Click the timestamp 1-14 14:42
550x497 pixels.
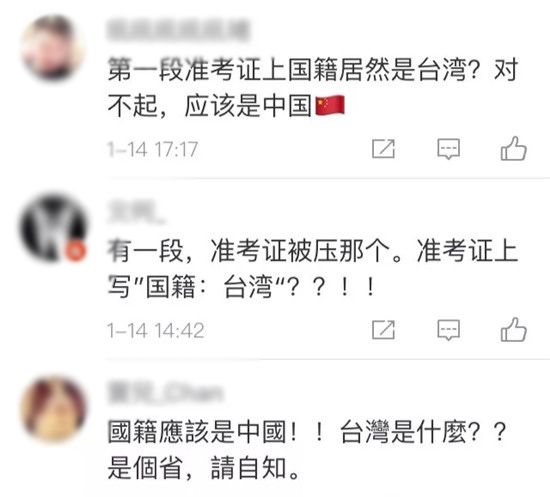pos(155,330)
